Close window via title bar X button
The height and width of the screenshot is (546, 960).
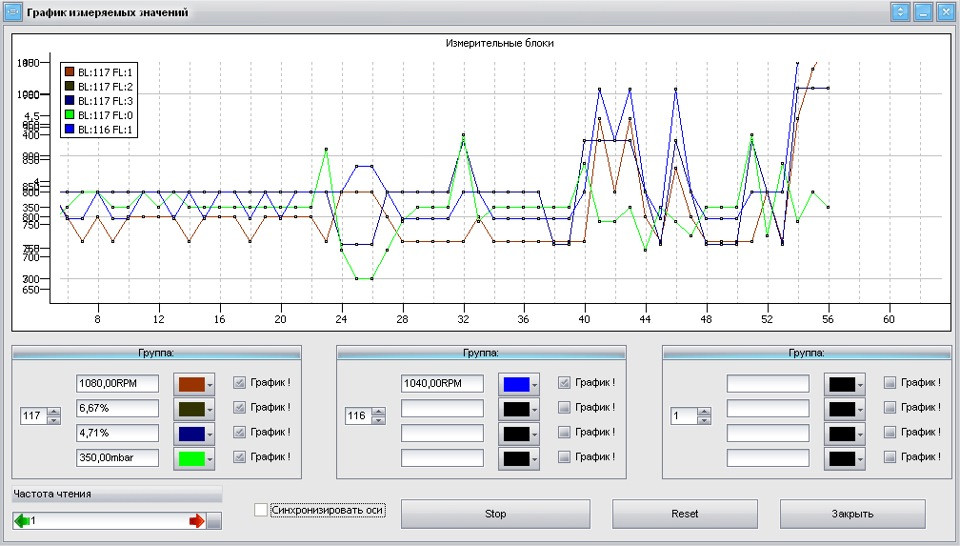click(x=946, y=12)
